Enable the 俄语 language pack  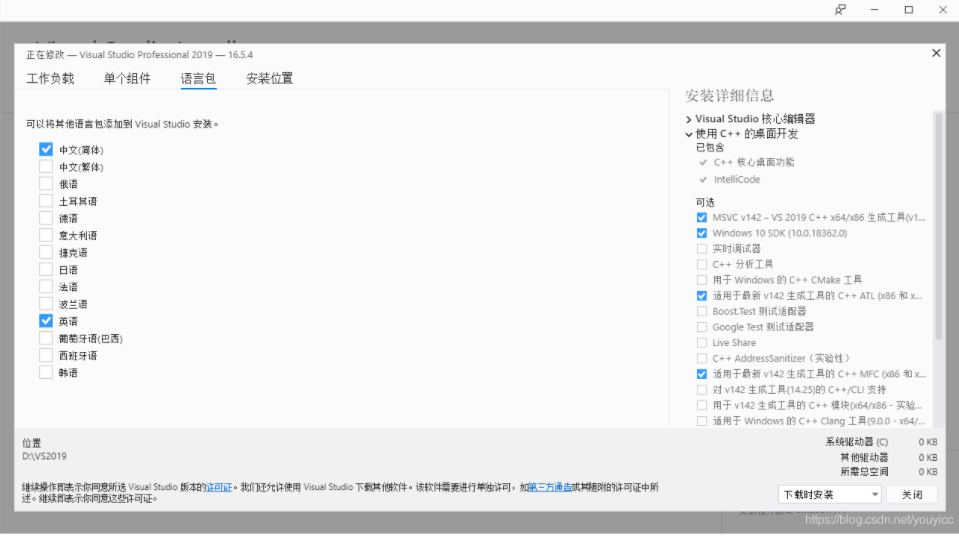[46, 183]
